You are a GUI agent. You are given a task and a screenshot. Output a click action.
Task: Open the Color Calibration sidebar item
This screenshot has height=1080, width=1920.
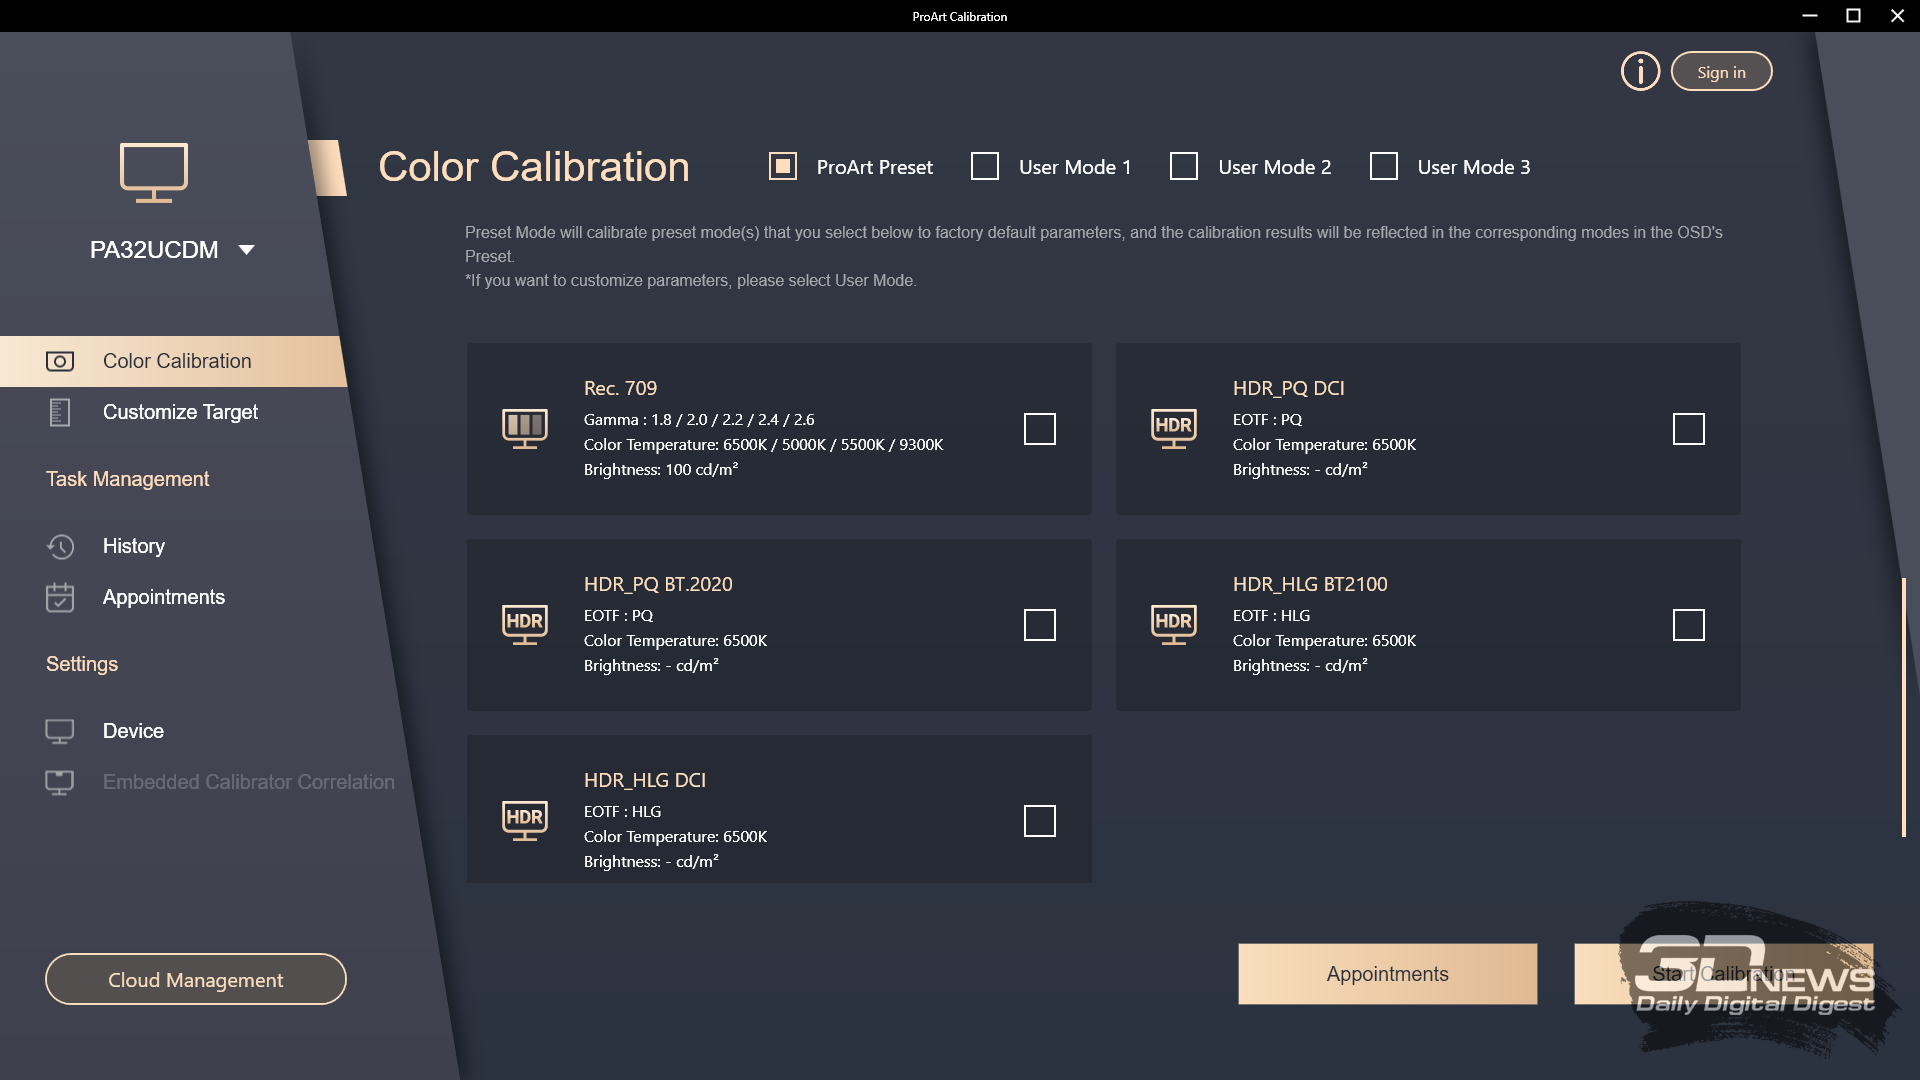point(172,361)
